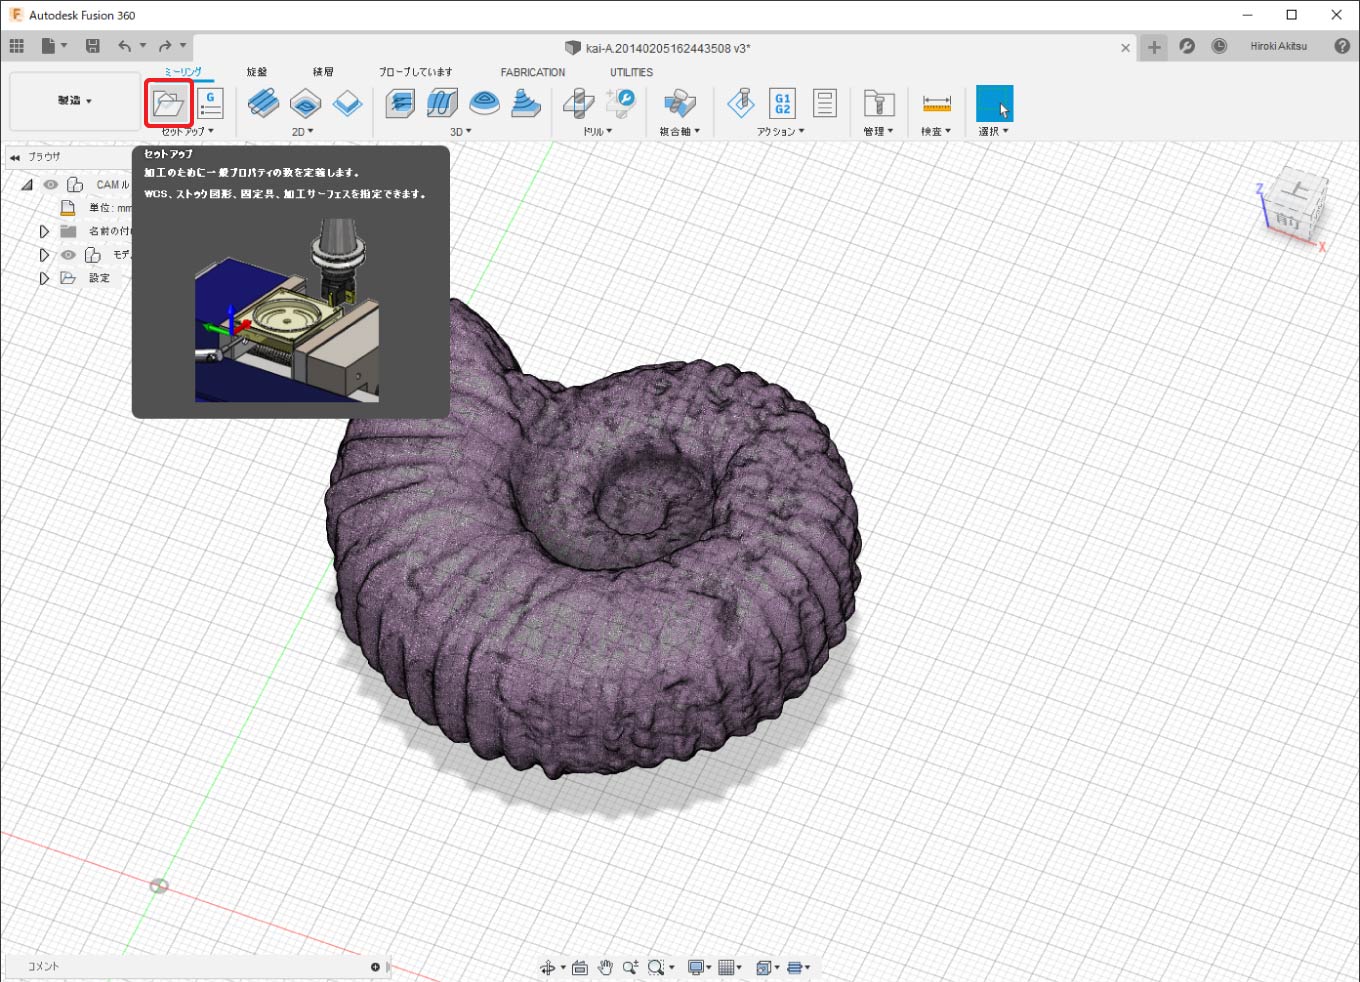
Task: Select the 2D pocket milling icon
Action: coord(305,103)
